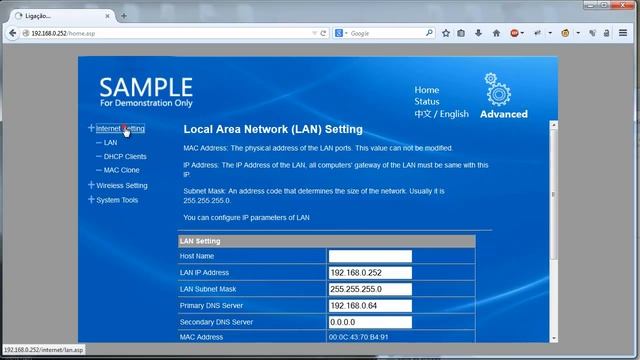The height and width of the screenshot is (360, 640).
Task: Click the MAC Address row label
Action: coord(201,337)
